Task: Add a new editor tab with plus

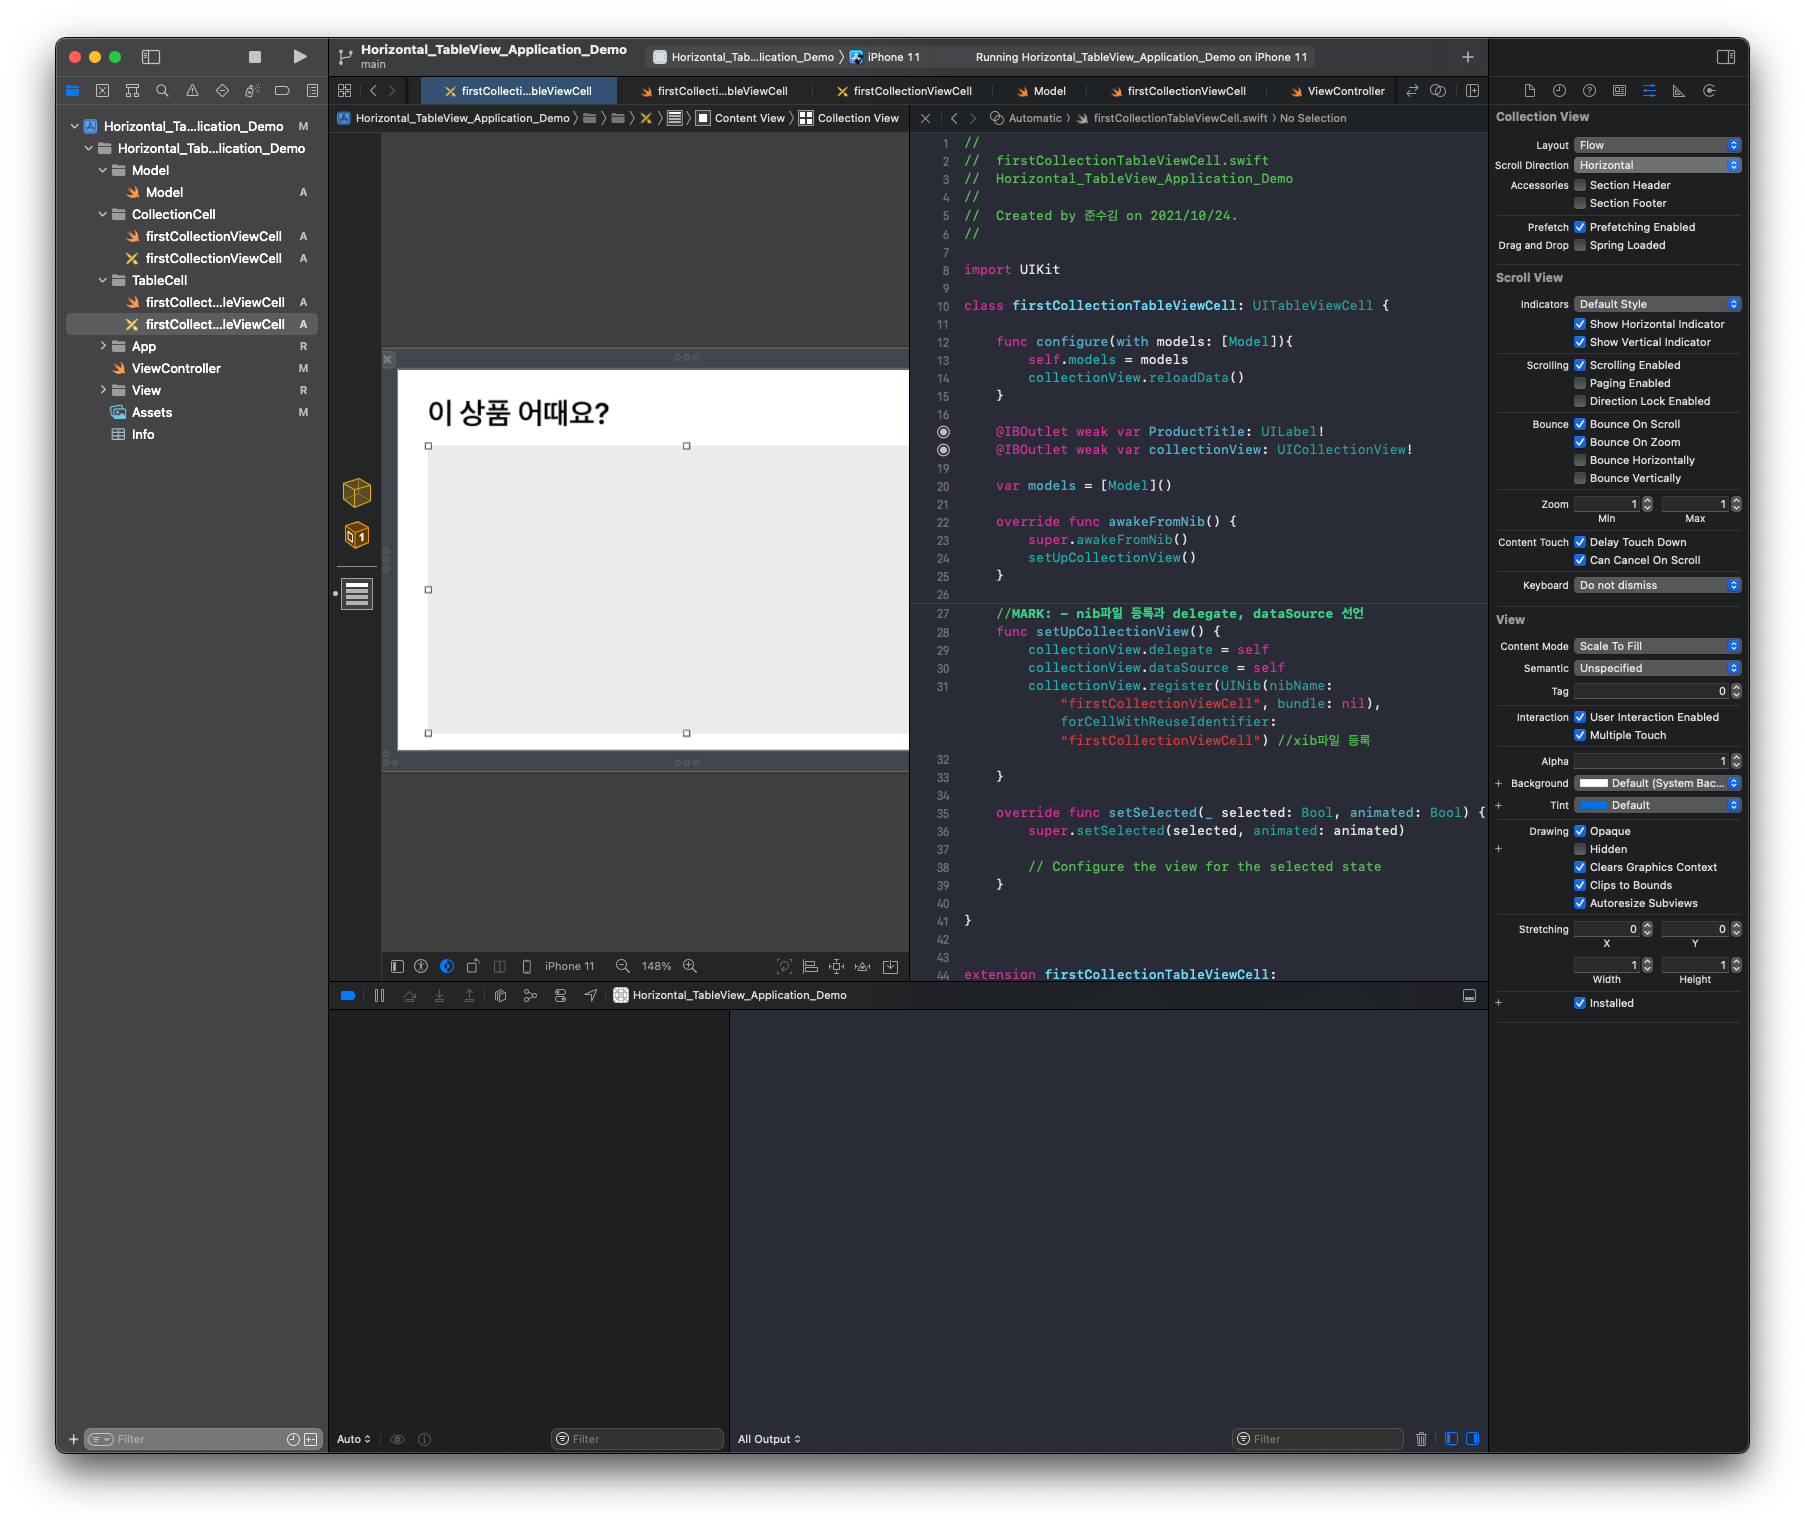Action: coord(1467,57)
